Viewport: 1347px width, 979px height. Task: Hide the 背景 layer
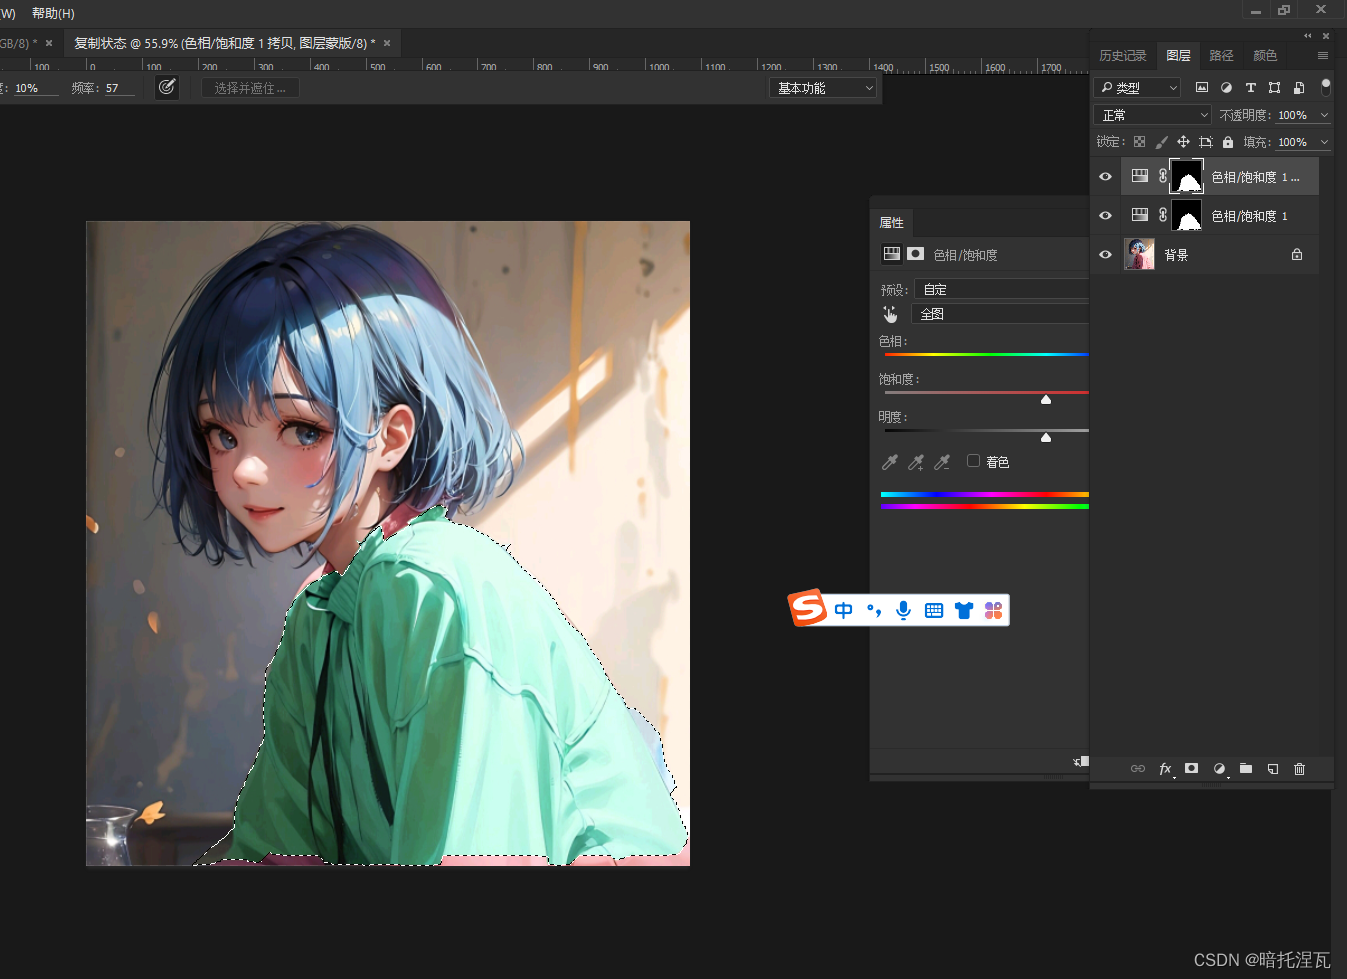click(x=1105, y=255)
